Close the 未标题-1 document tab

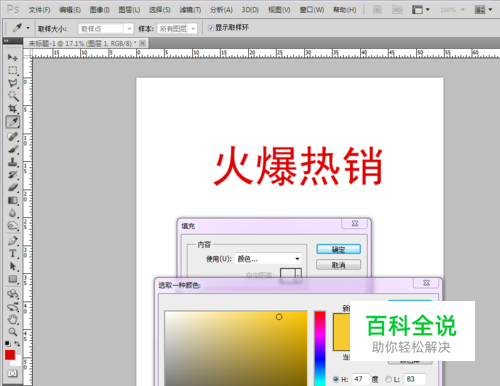pyautogui.click(x=142, y=43)
